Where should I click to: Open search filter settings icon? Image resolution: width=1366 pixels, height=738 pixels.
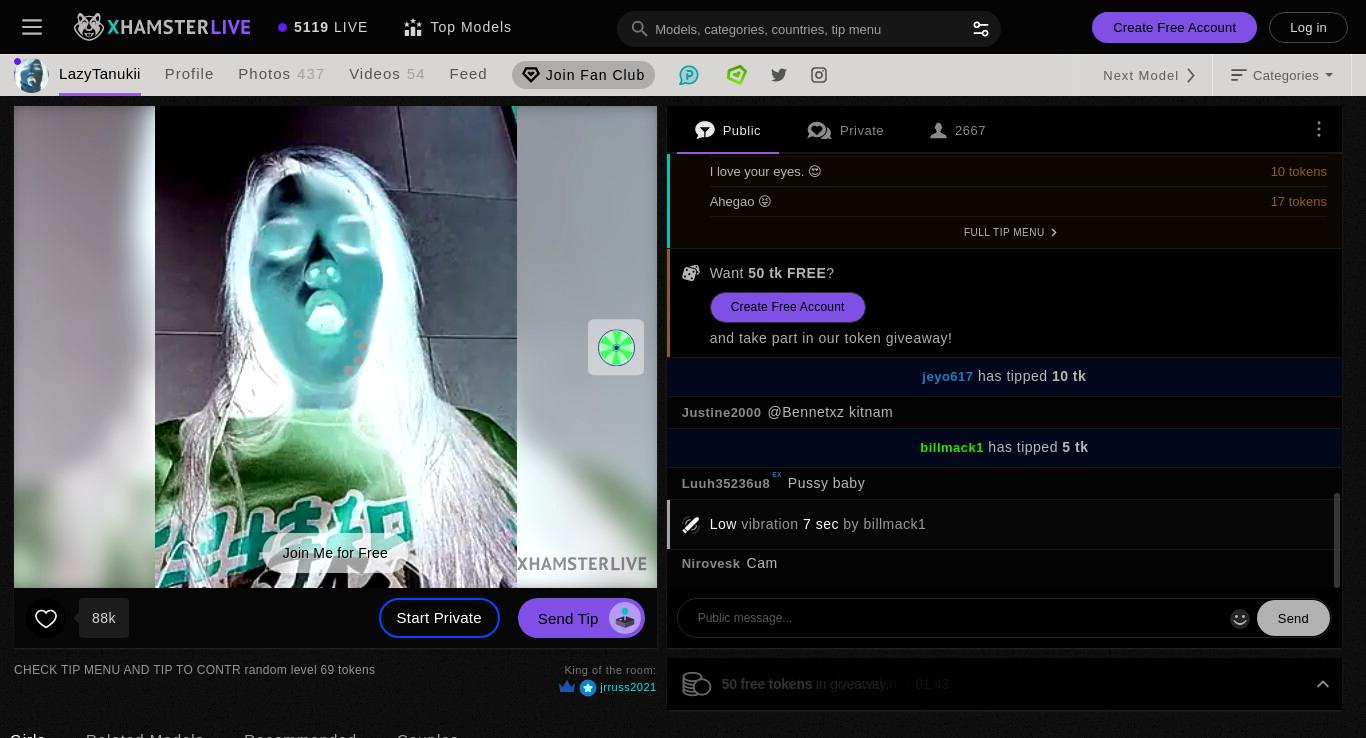981,29
